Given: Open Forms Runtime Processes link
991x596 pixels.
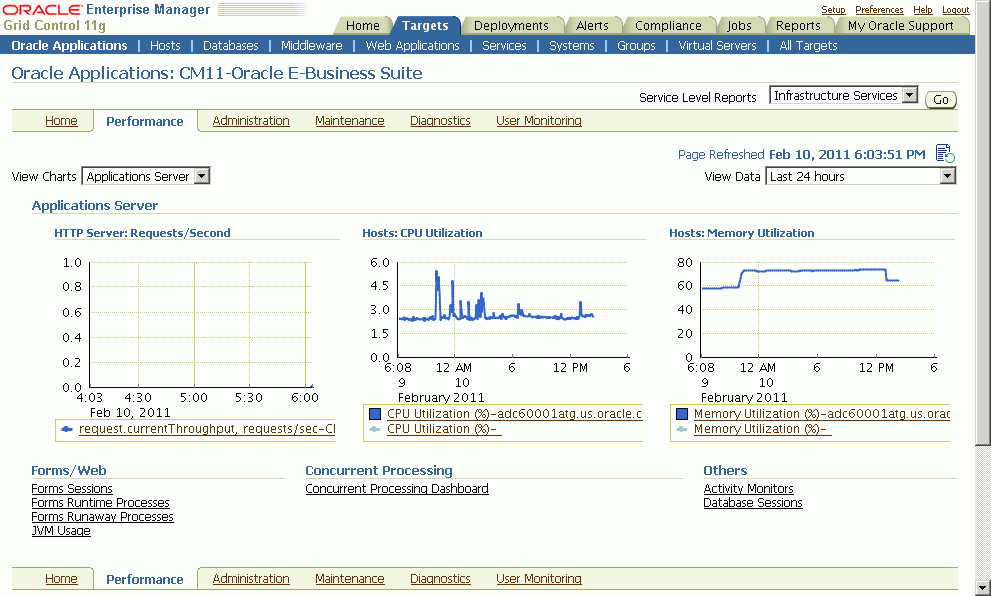Looking at the screenshot, I should click(100, 502).
